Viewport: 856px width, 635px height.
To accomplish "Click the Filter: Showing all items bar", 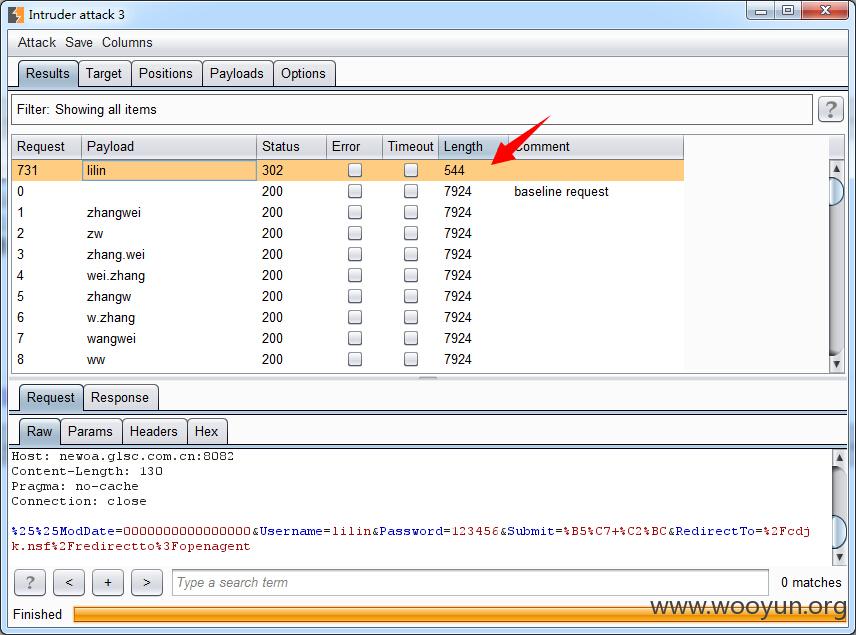I will [412, 109].
